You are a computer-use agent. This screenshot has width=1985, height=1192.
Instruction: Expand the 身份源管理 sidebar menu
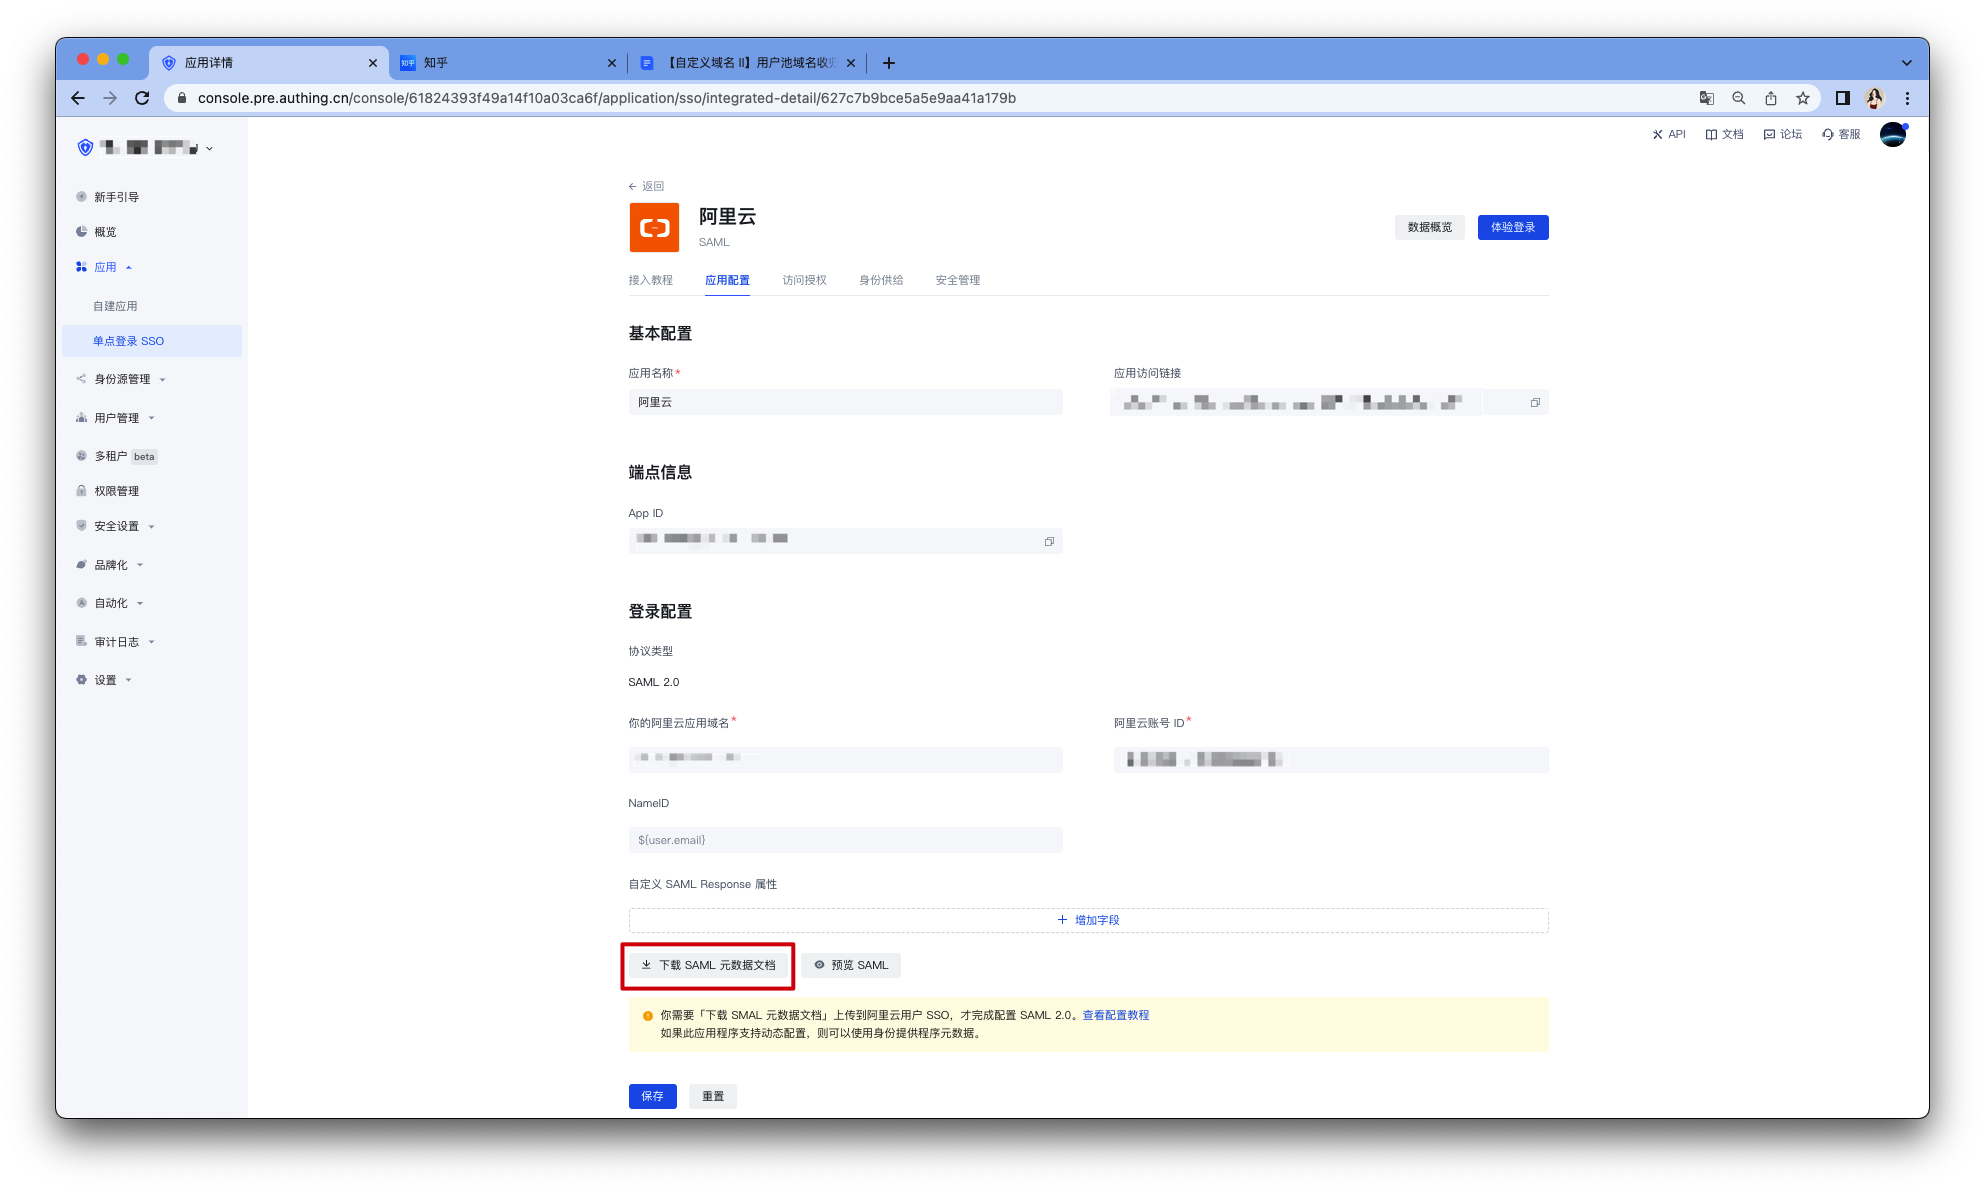pos(122,379)
